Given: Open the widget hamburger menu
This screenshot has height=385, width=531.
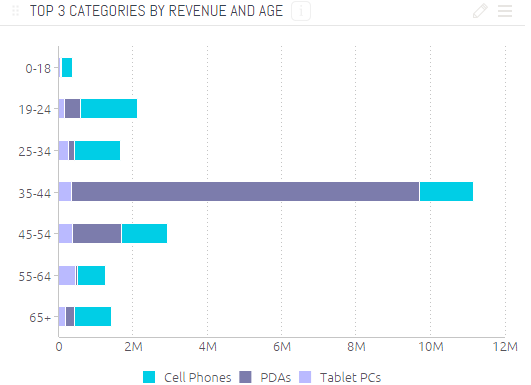Looking at the screenshot, I should [505, 11].
